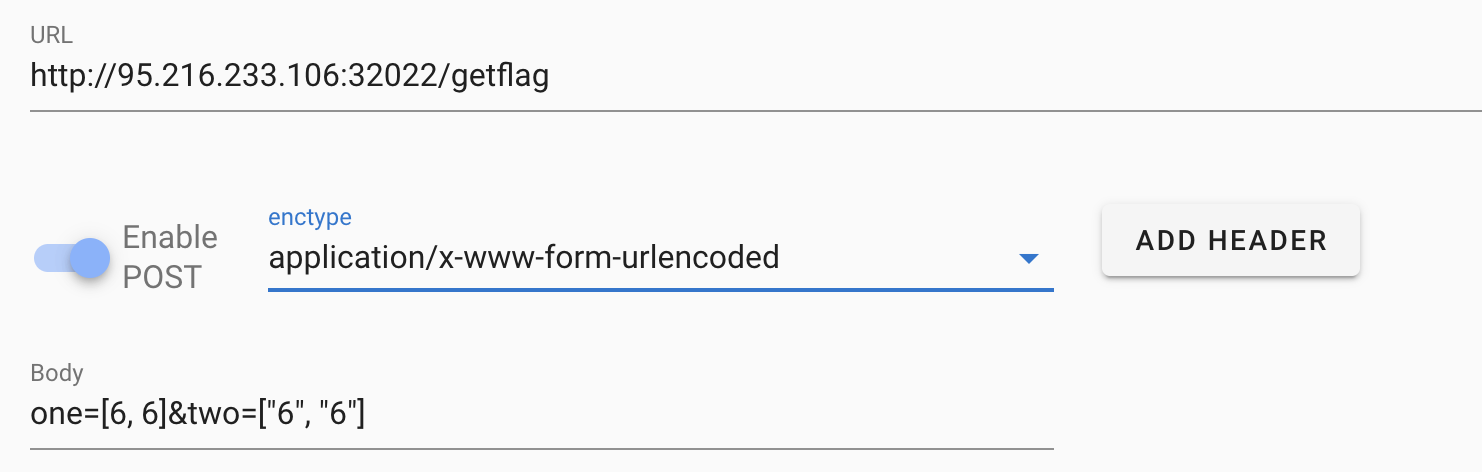The height and width of the screenshot is (472, 1482).
Task: Expand the enctype options via the blue triangle
Action: [x=1028, y=259]
